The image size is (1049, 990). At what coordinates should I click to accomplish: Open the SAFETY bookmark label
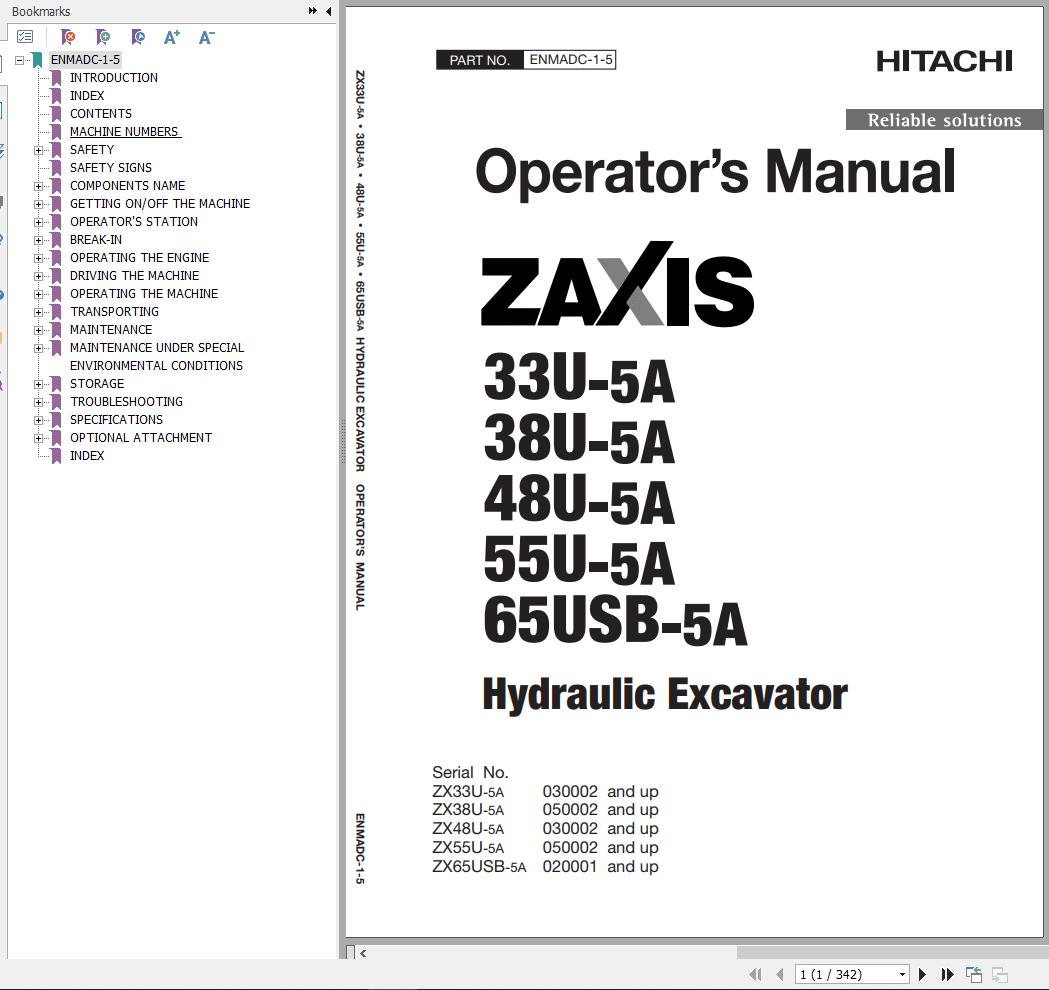[92, 150]
